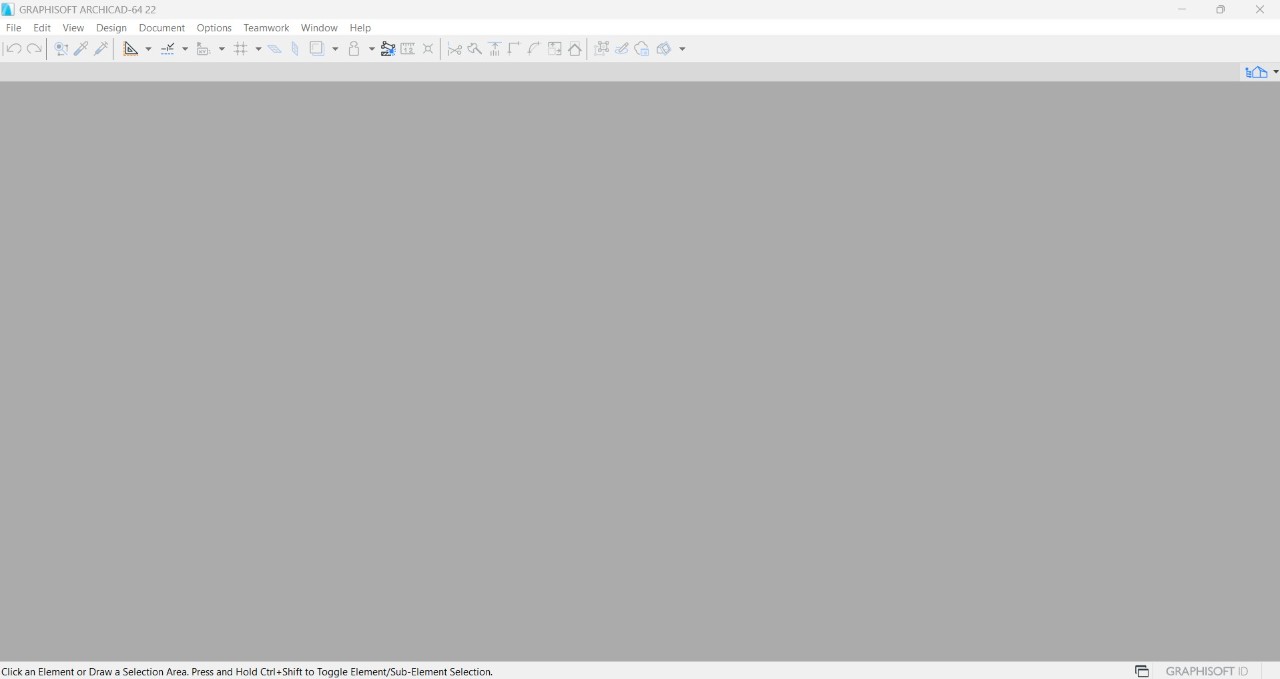The width and height of the screenshot is (1280, 679).
Task: Toggle the grid display icon
Action: [241, 49]
